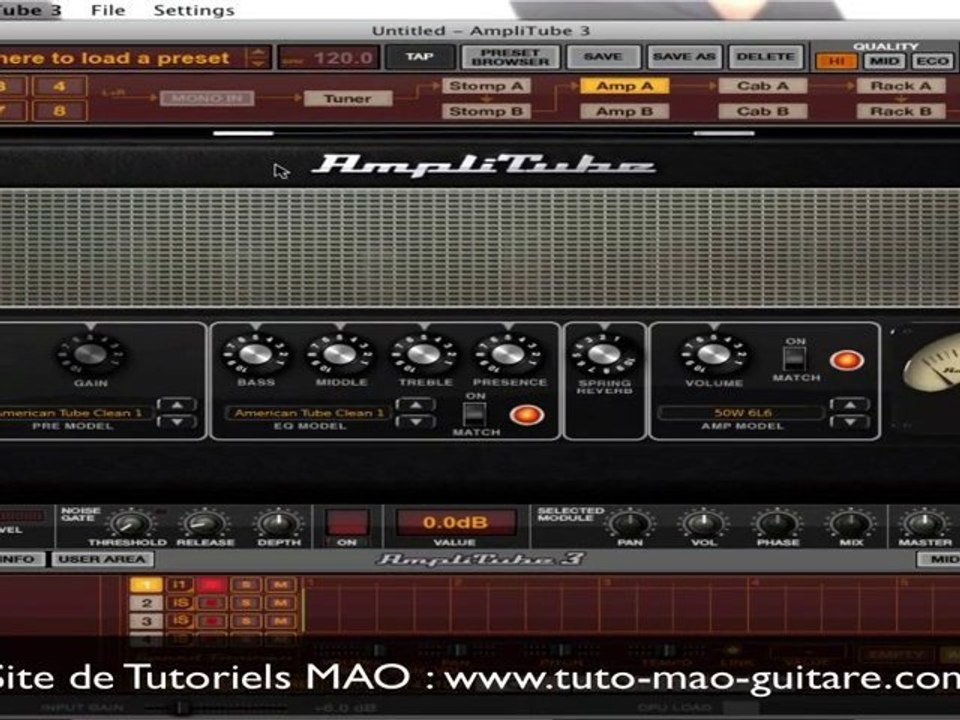Click the SPRING REVERB knob
Screen dimensions: 960x720
604,354
